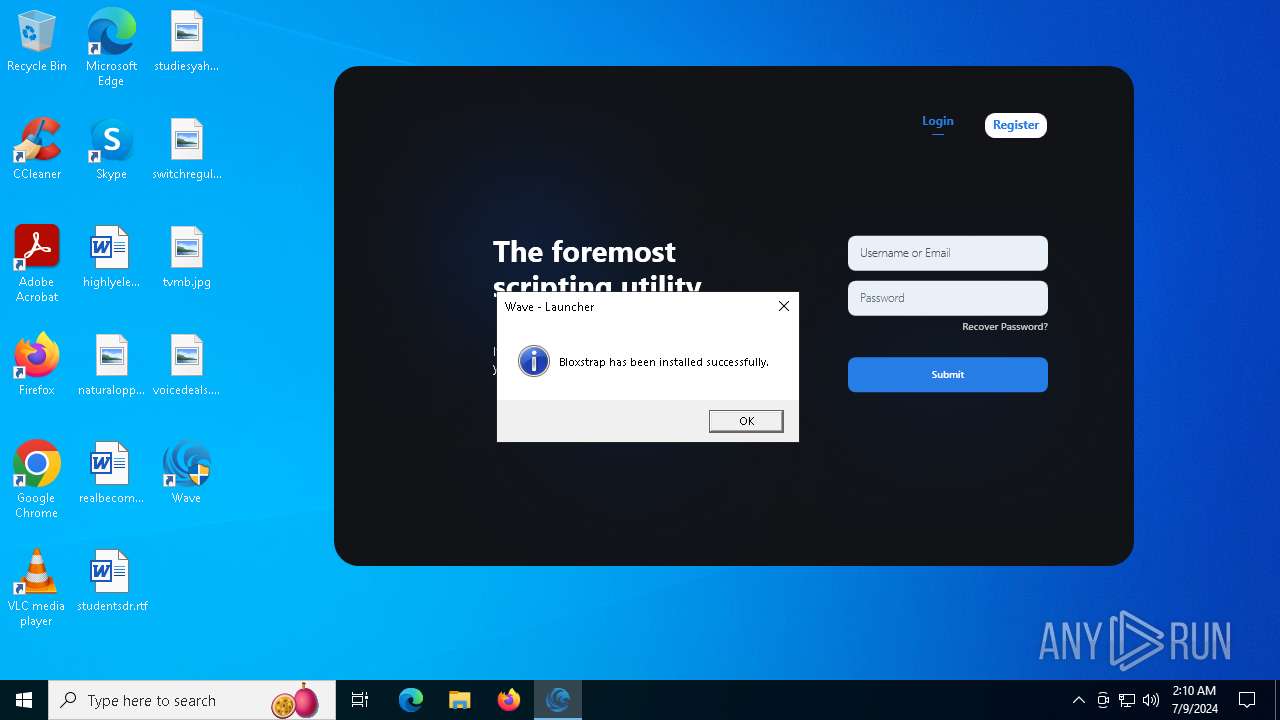
Task: Select the switchregul image file
Action: [186, 150]
